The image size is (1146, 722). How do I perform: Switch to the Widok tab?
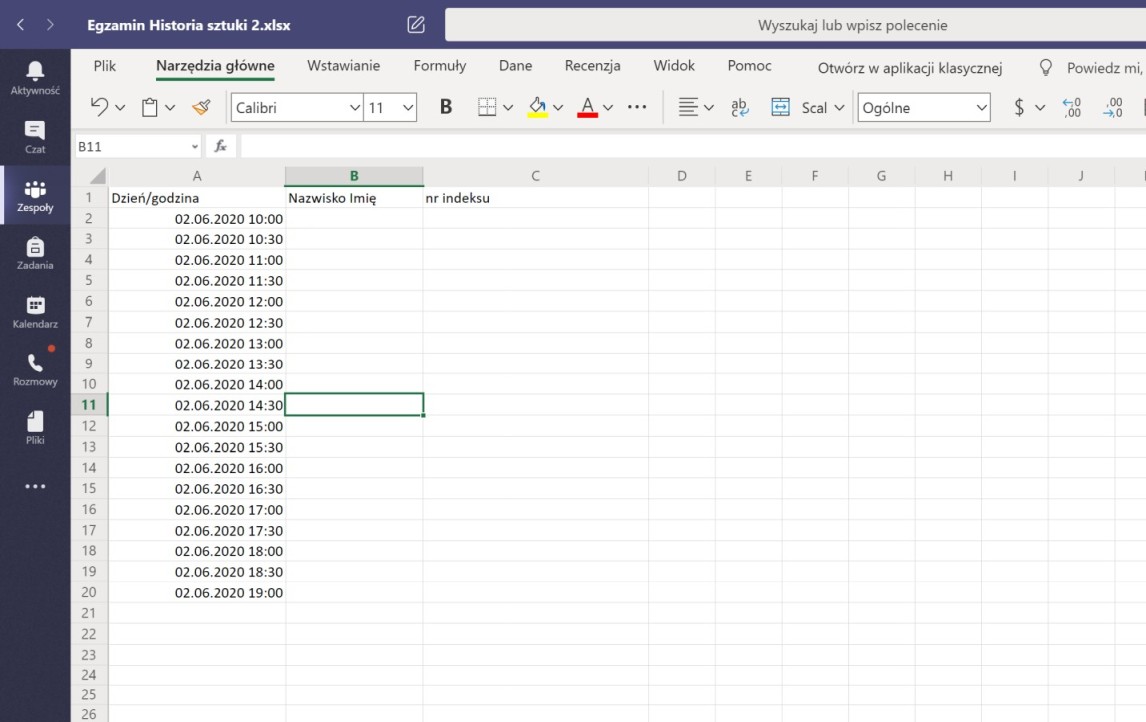coord(674,66)
